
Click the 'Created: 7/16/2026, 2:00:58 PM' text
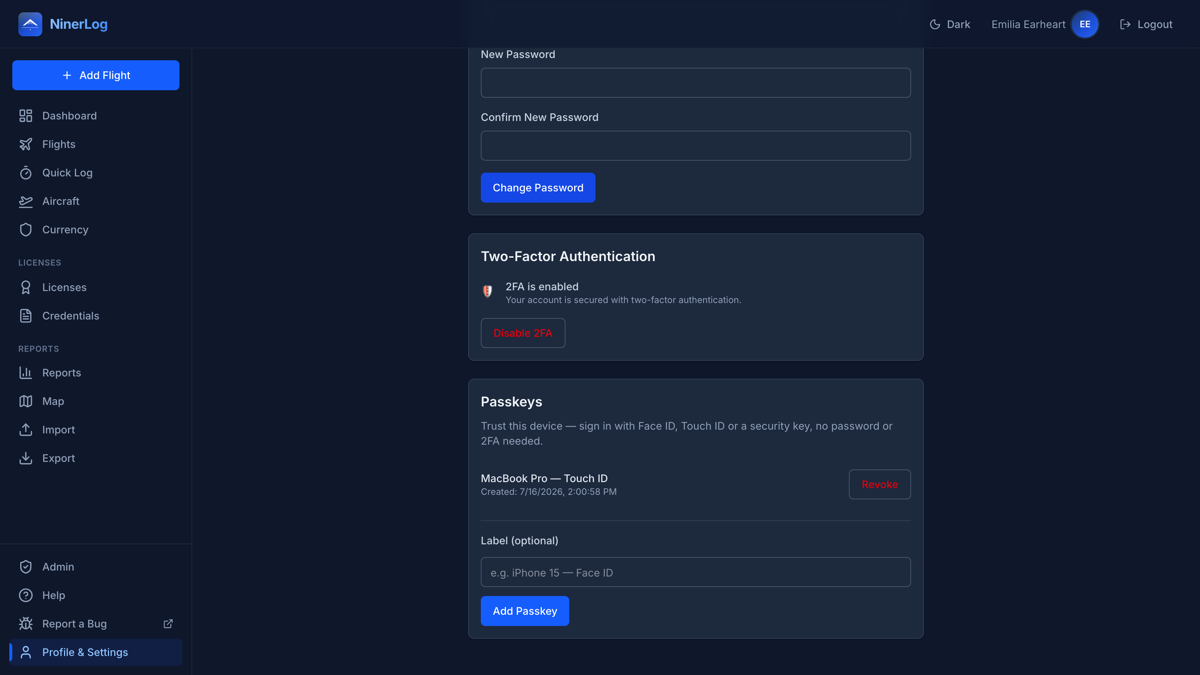pos(549,492)
